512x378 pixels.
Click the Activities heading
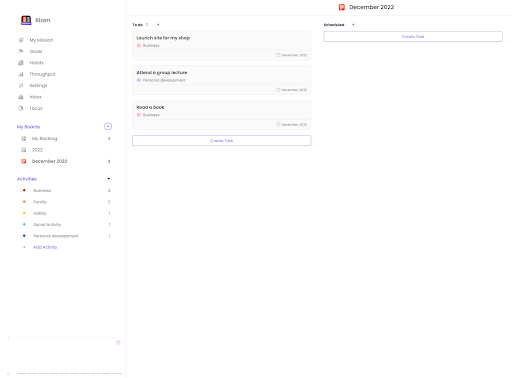click(27, 179)
